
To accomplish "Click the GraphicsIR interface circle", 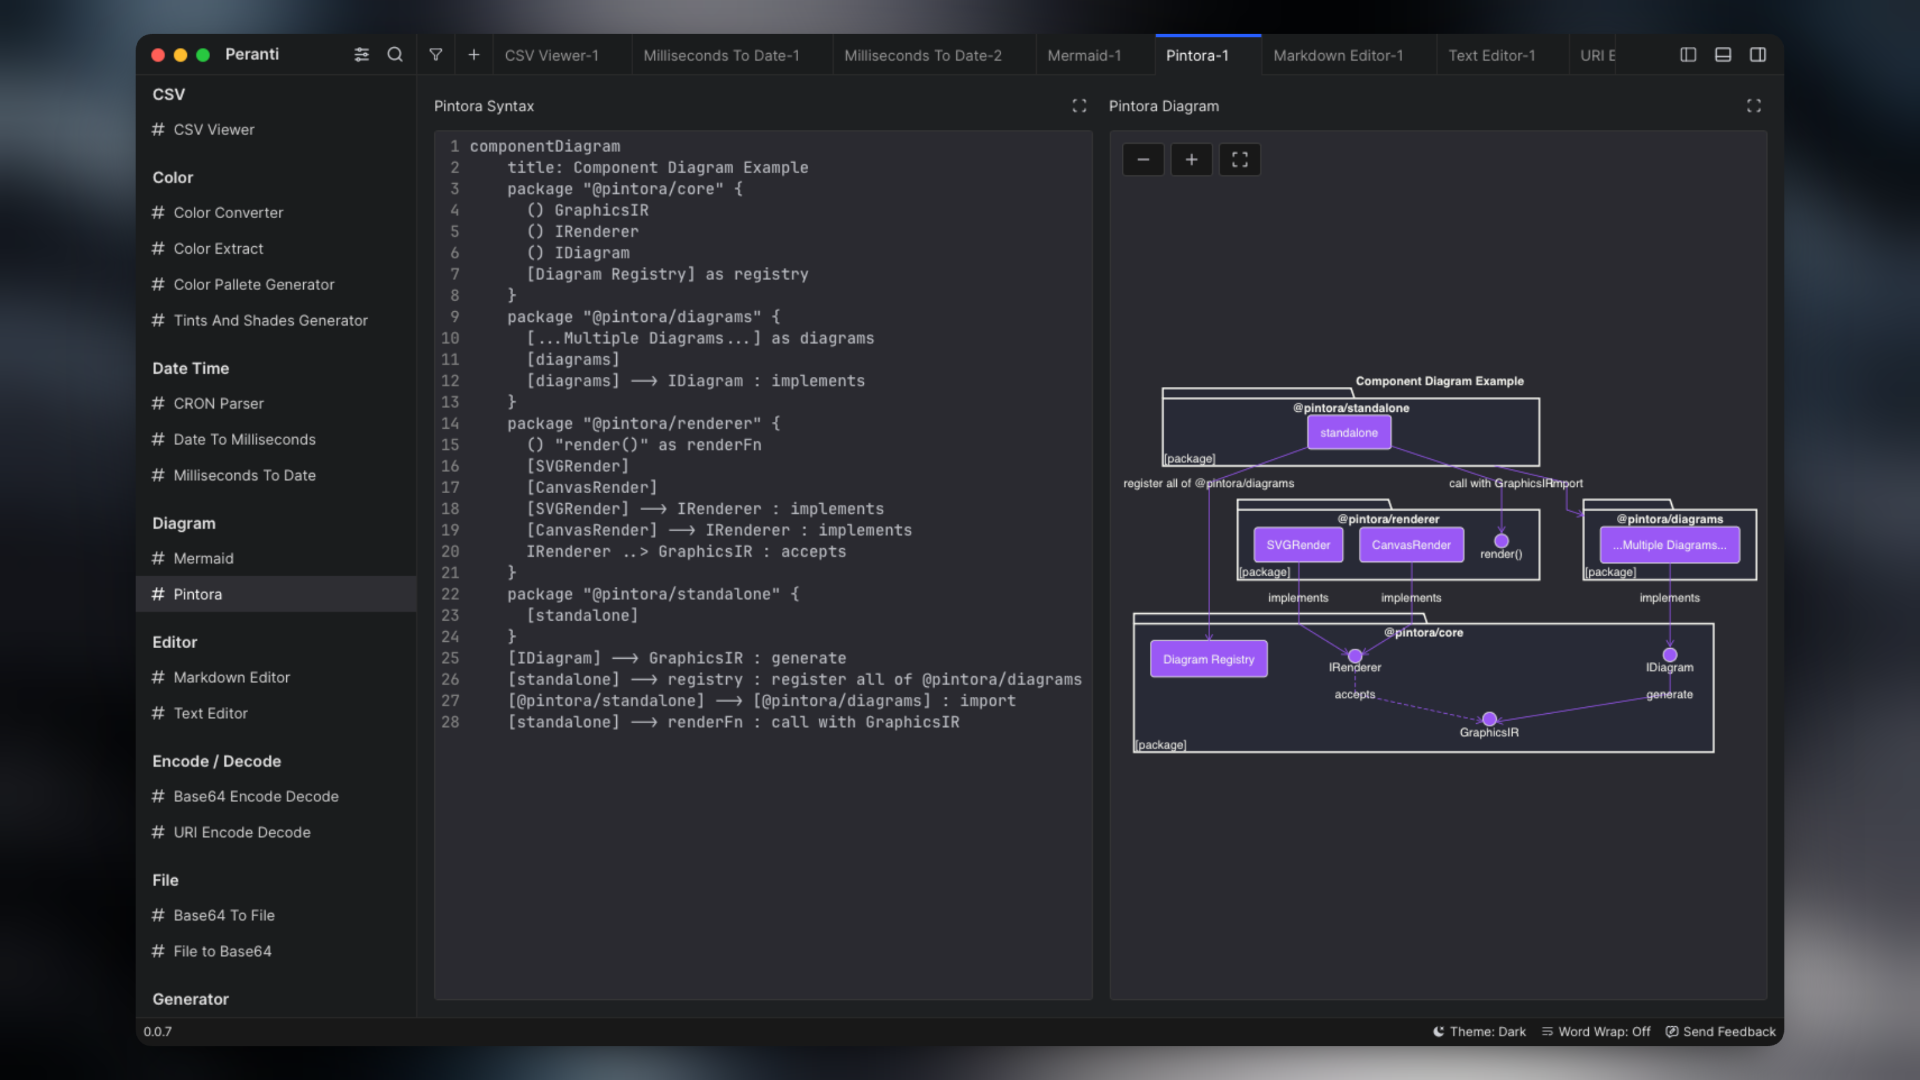I will [1489, 719].
